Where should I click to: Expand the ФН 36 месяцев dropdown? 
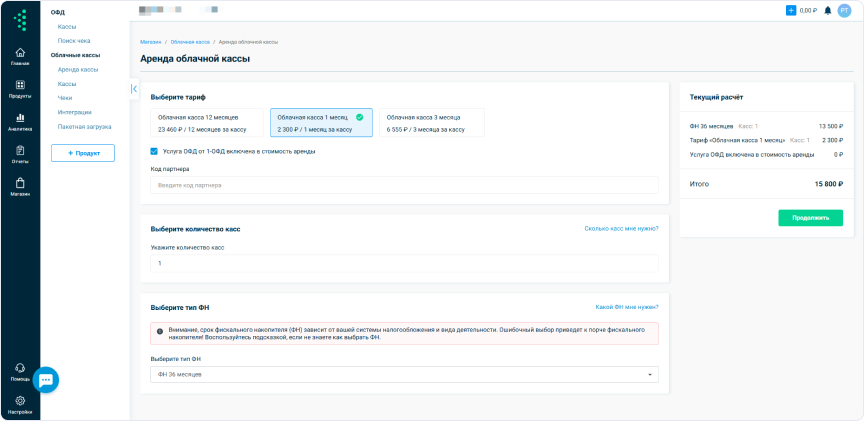pyautogui.click(x=404, y=374)
